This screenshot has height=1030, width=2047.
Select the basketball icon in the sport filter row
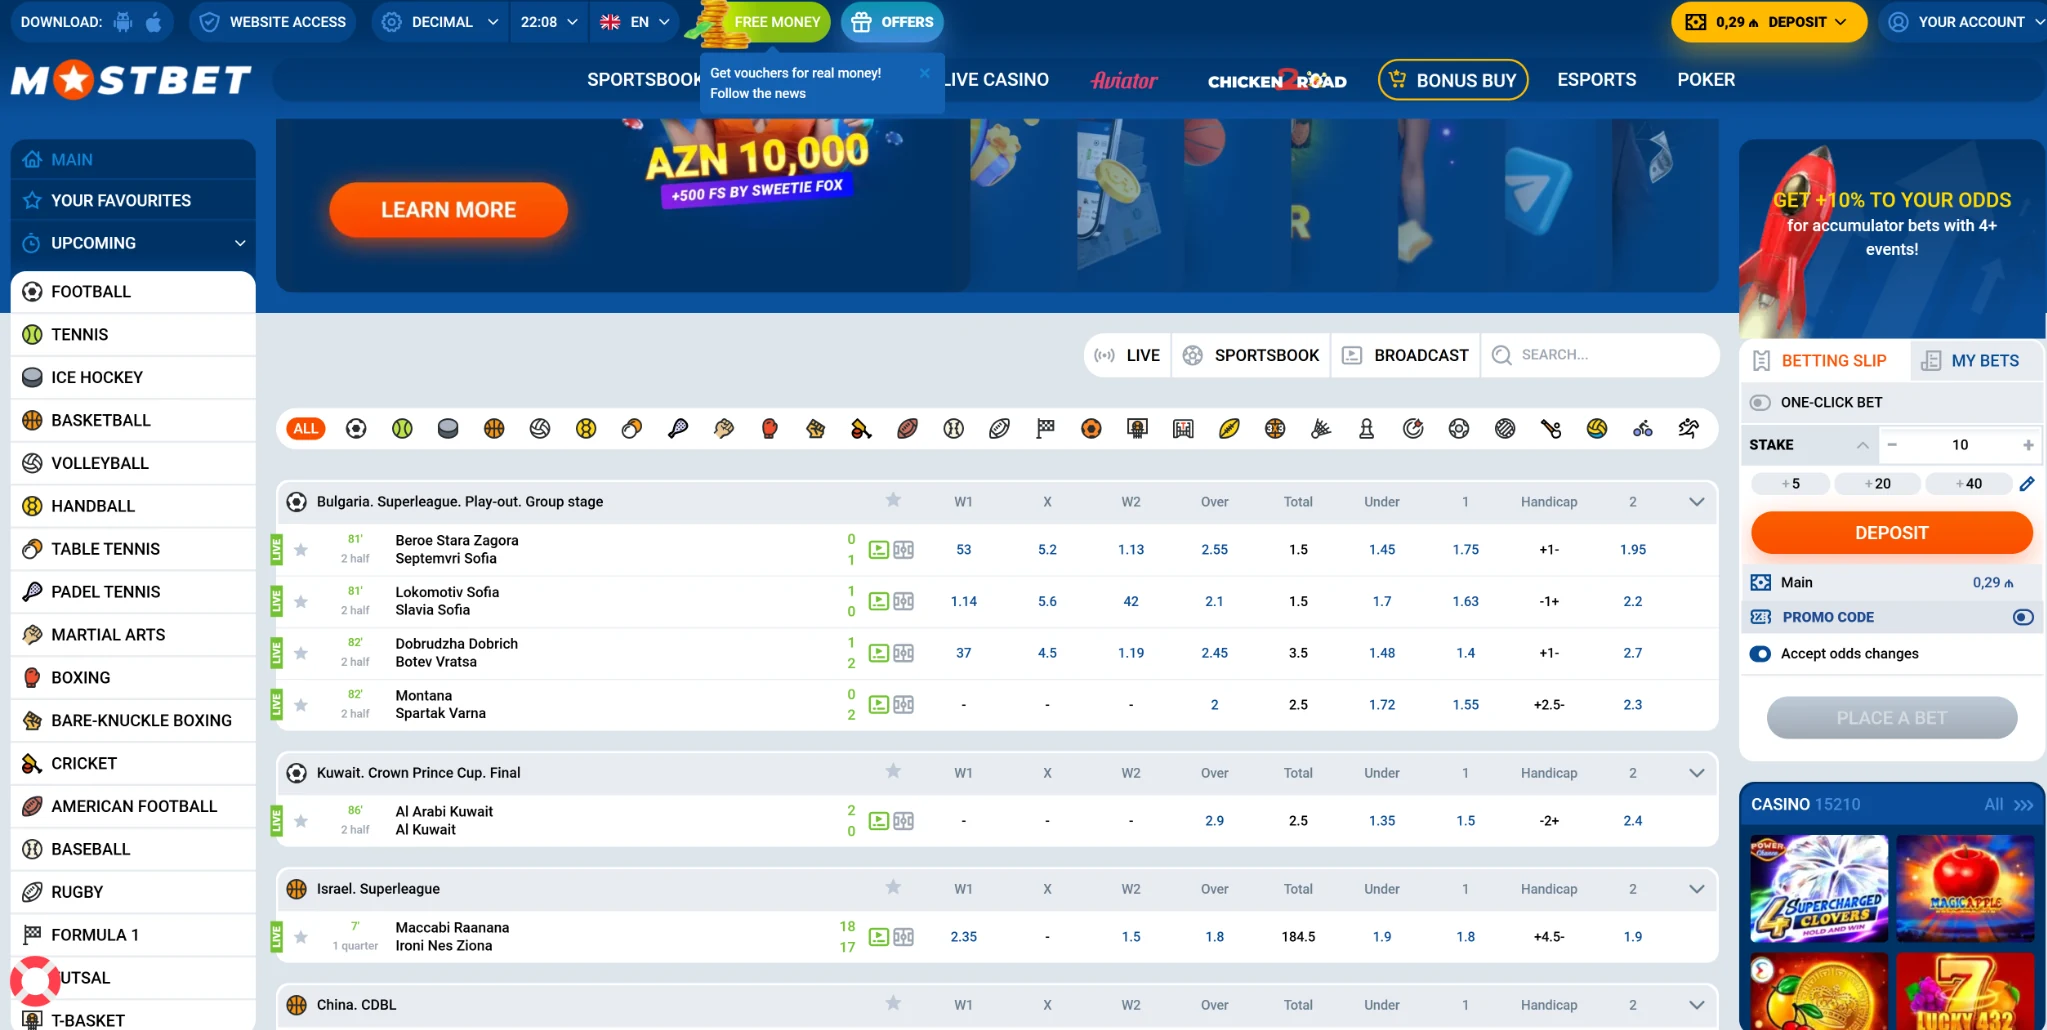click(x=494, y=429)
